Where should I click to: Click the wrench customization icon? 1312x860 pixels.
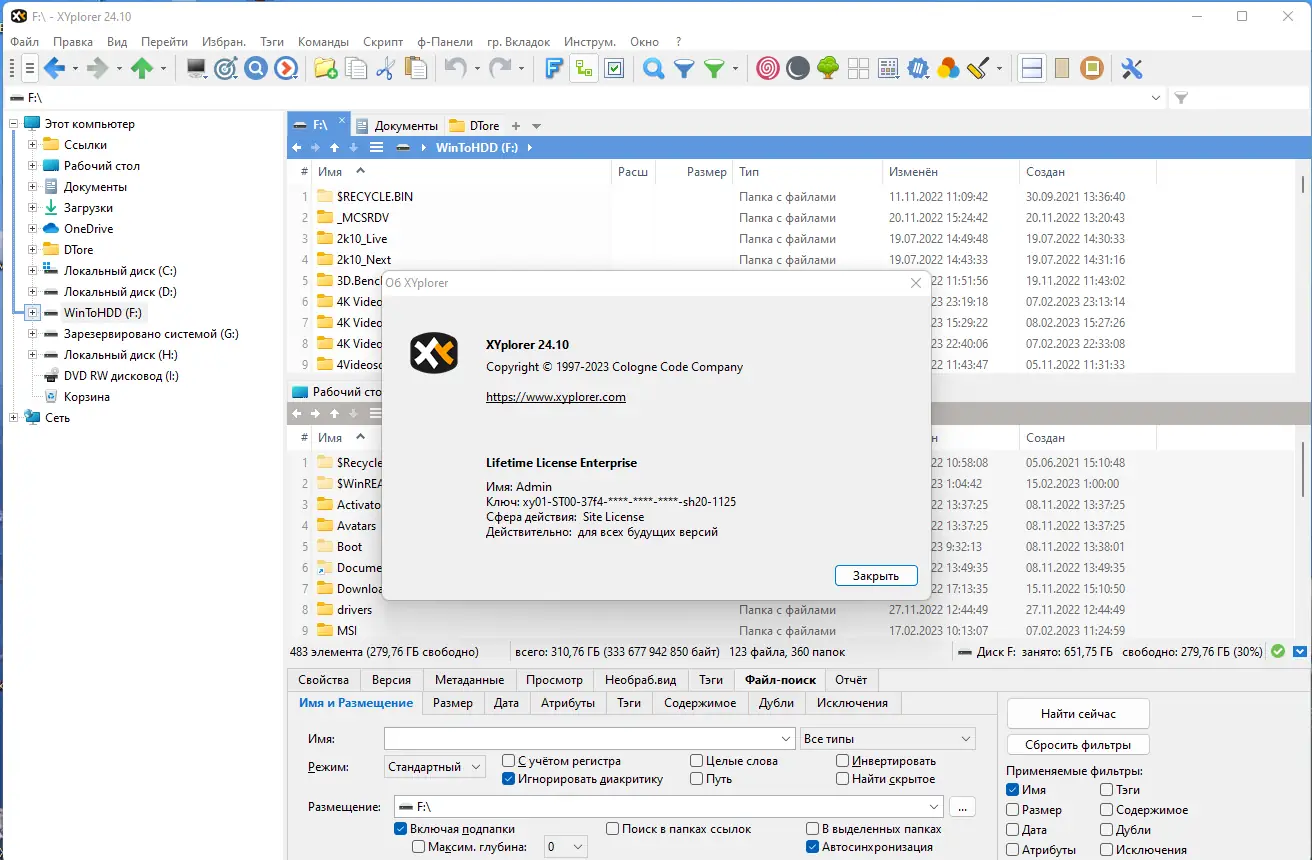[1131, 68]
